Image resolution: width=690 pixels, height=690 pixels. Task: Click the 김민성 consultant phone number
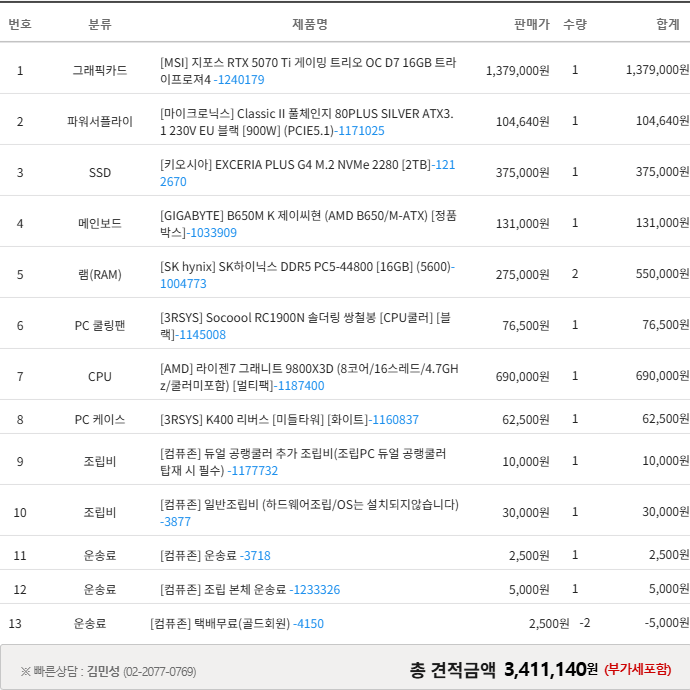coord(159,671)
